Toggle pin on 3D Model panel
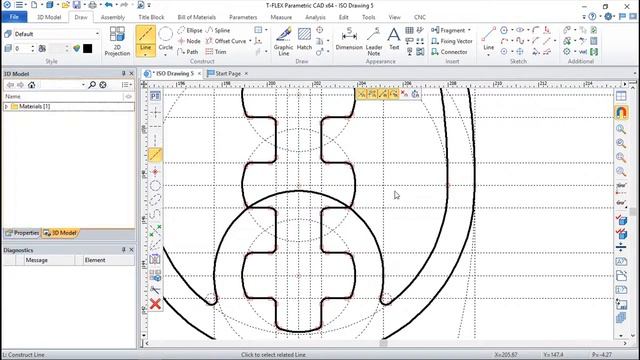The image size is (640, 360). pyautogui.click(x=124, y=73)
